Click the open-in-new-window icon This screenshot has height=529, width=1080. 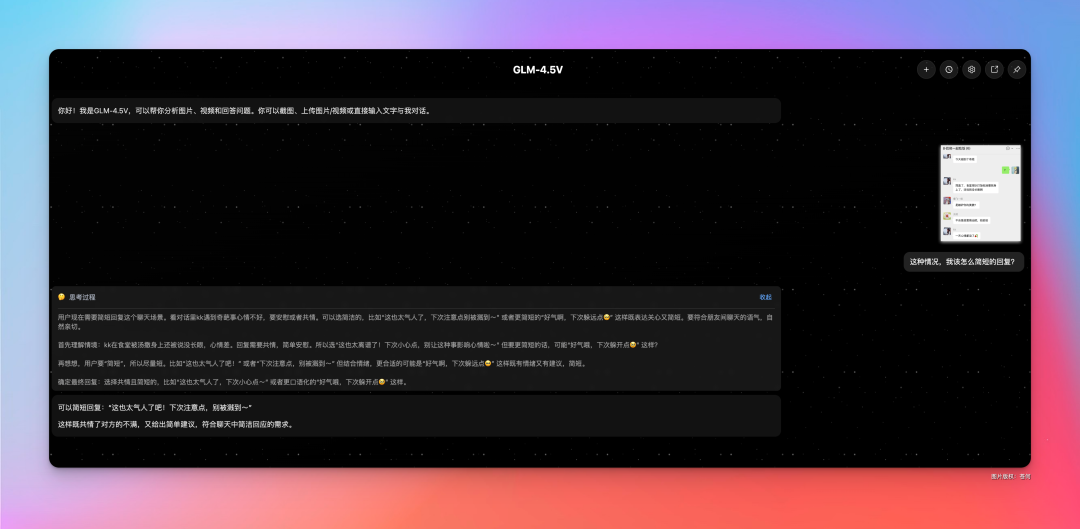click(x=994, y=70)
